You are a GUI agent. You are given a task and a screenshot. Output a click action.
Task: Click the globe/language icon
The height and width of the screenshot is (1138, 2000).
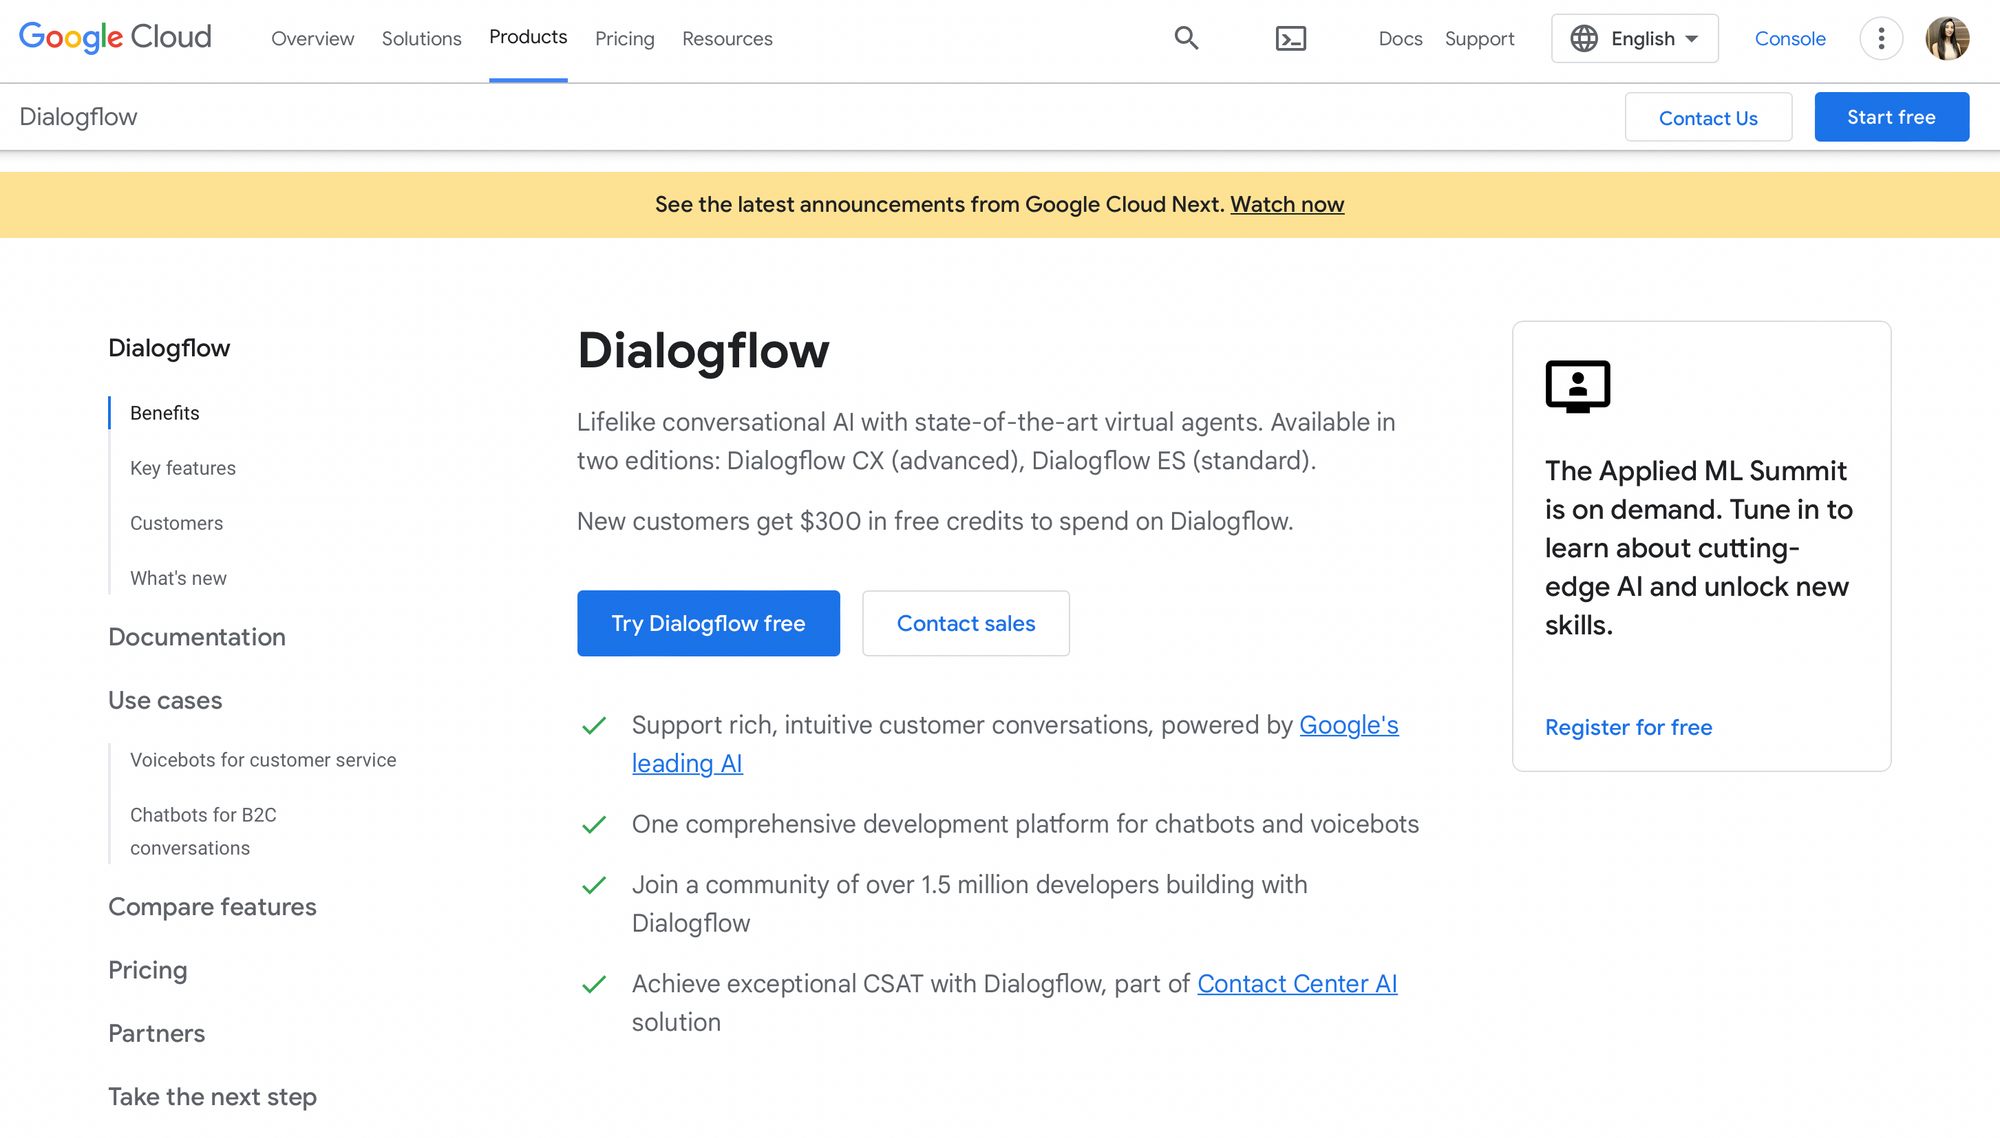tap(1587, 38)
